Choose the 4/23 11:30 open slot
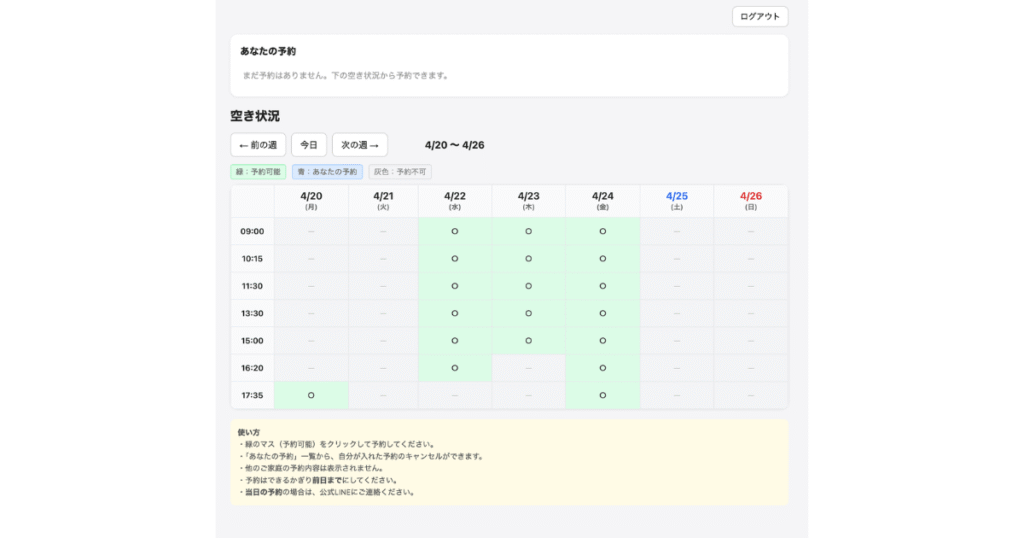 (x=529, y=286)
